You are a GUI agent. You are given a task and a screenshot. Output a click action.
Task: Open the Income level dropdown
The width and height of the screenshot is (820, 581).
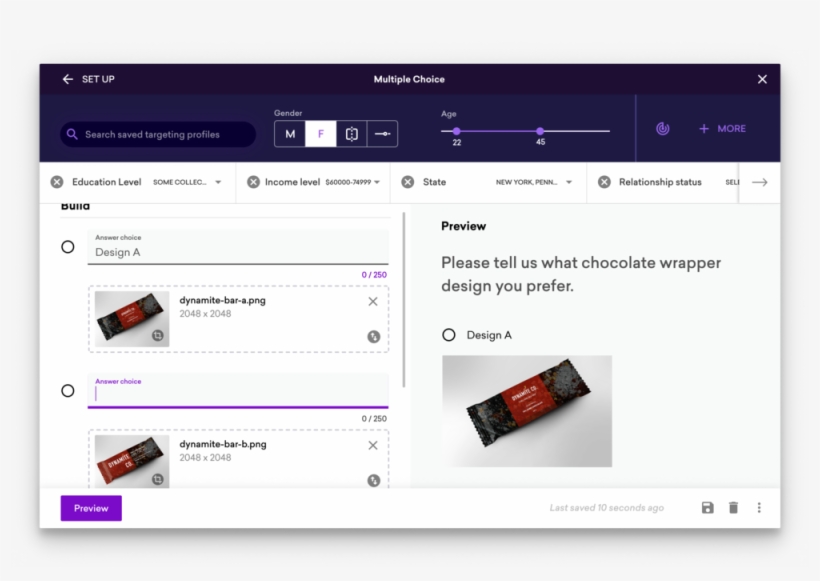click(x=377, y=183)
